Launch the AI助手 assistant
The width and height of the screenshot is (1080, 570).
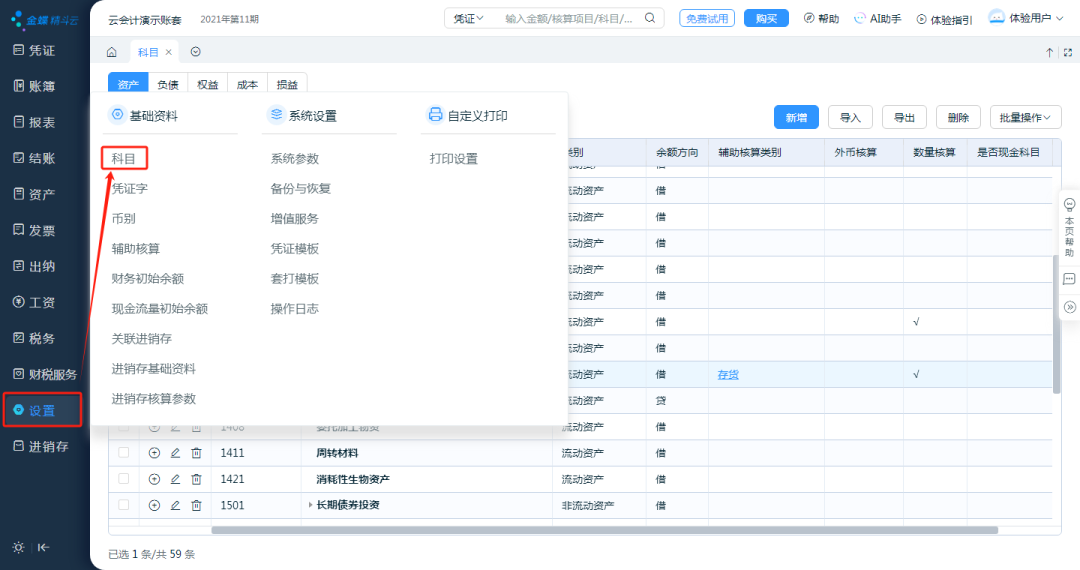click(877, 19)
